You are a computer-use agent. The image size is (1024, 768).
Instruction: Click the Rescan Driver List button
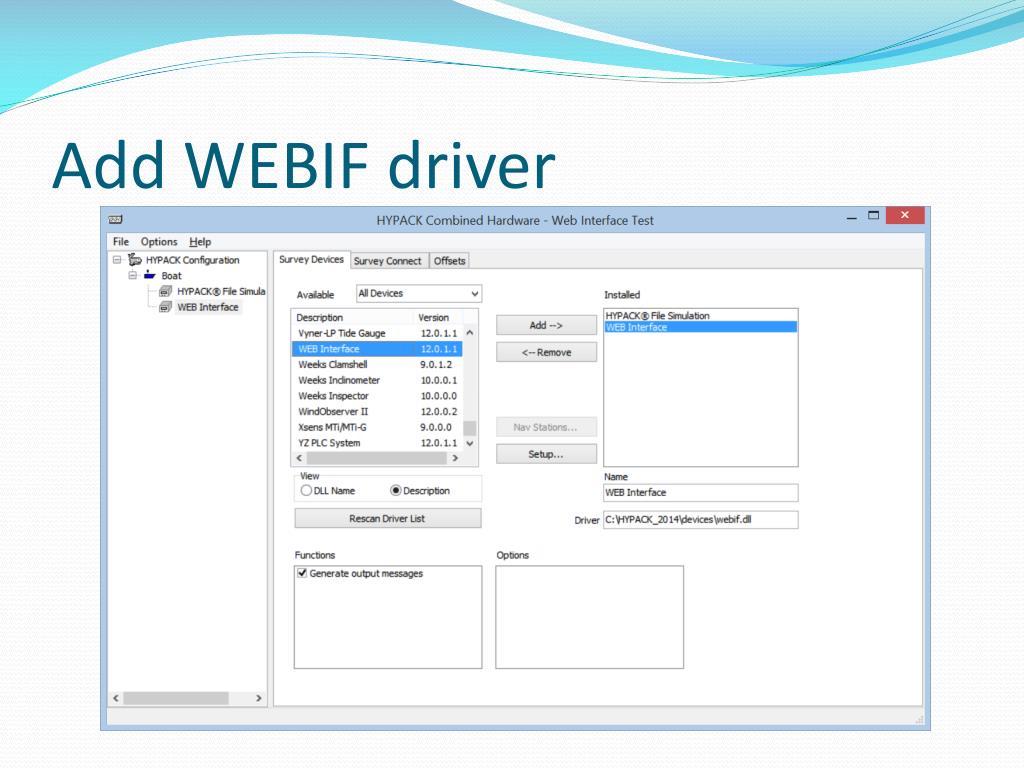click(387, 519)
